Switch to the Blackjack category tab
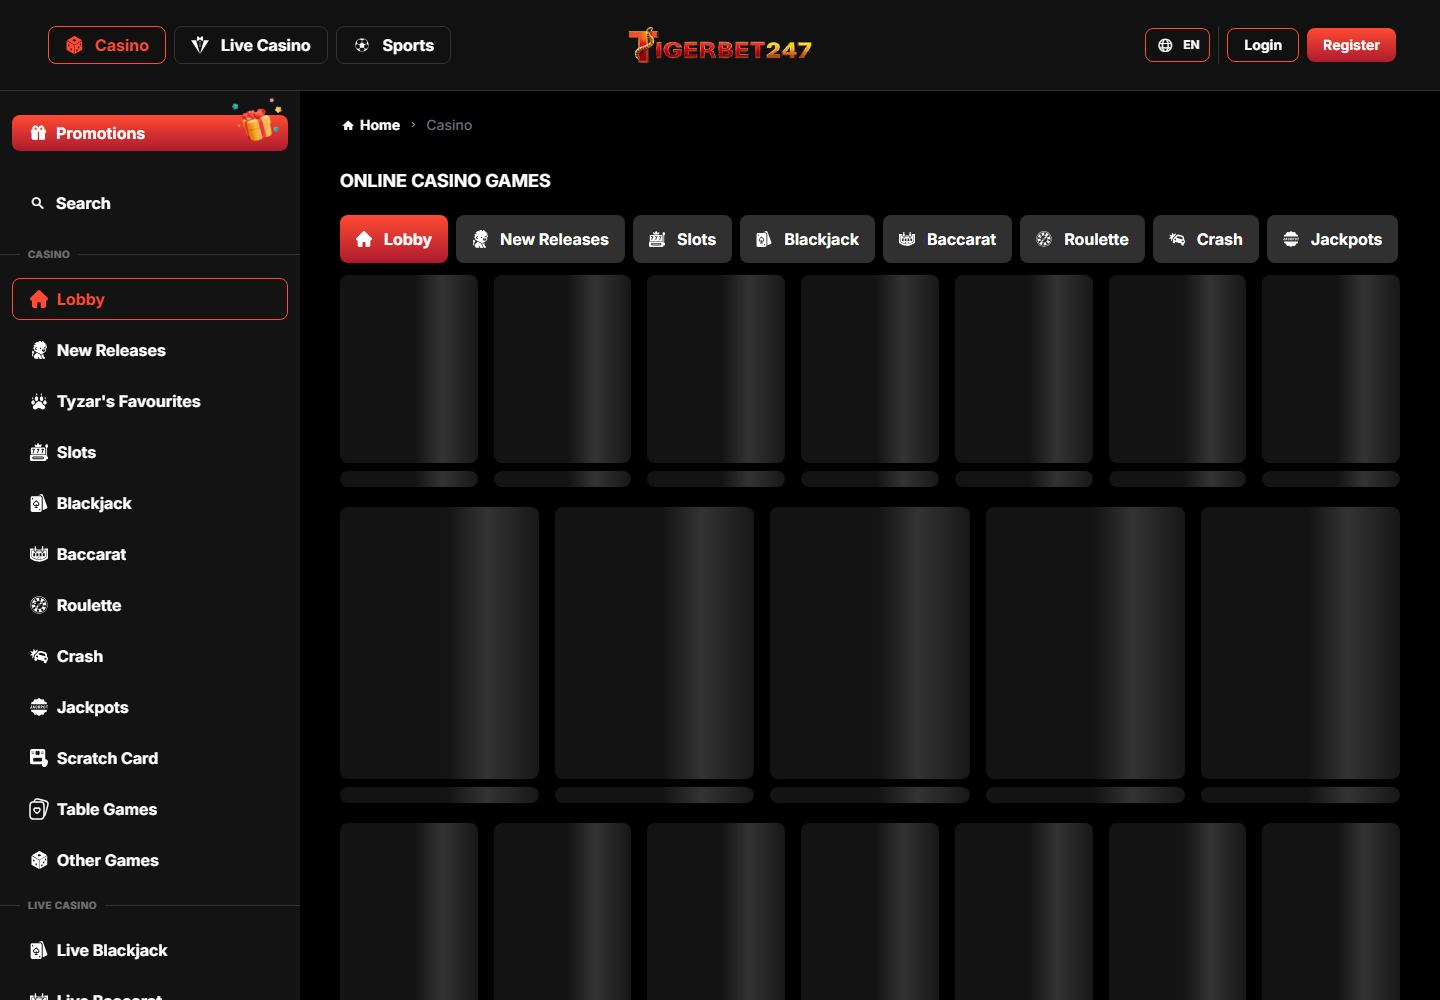1440x1000 pixels. 807,239
